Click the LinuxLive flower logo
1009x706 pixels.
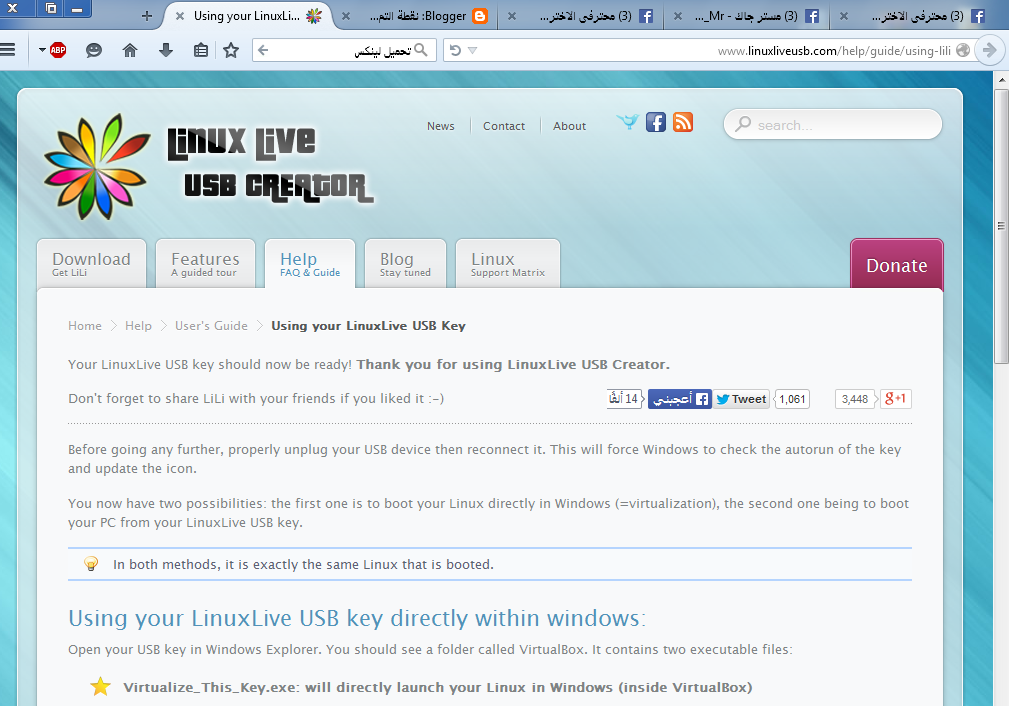click(x=97, y=166)
